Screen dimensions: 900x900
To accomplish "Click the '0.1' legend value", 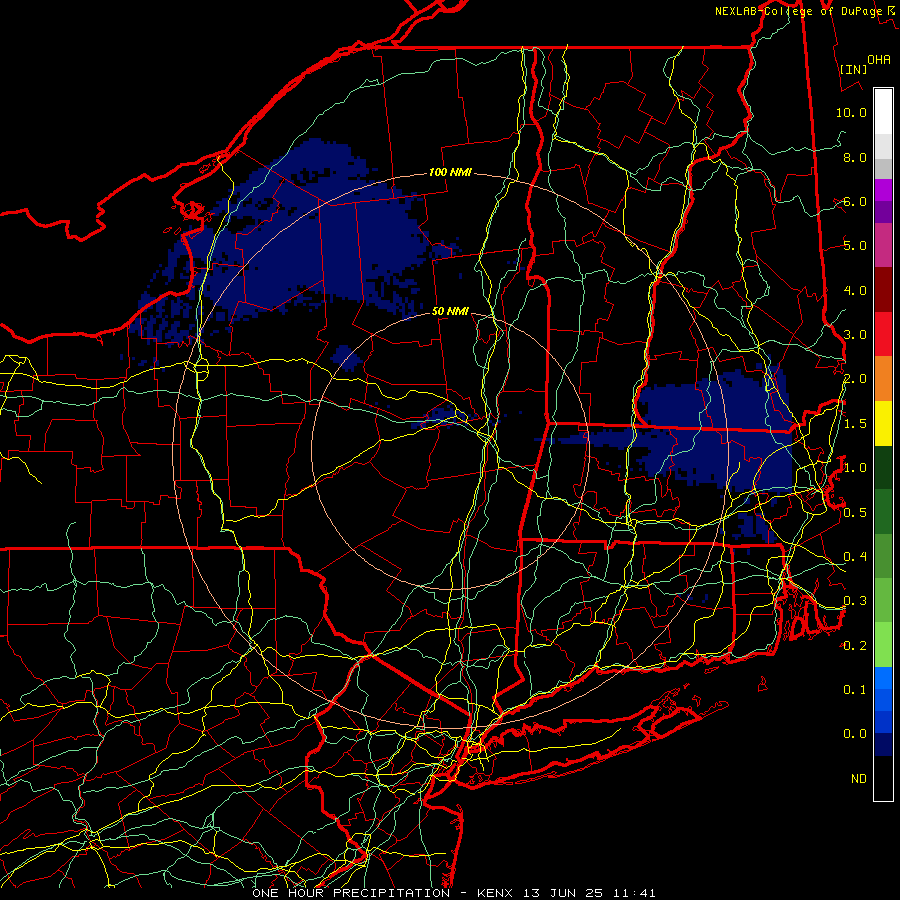I will pyautogui.click(x=855, y=689).
